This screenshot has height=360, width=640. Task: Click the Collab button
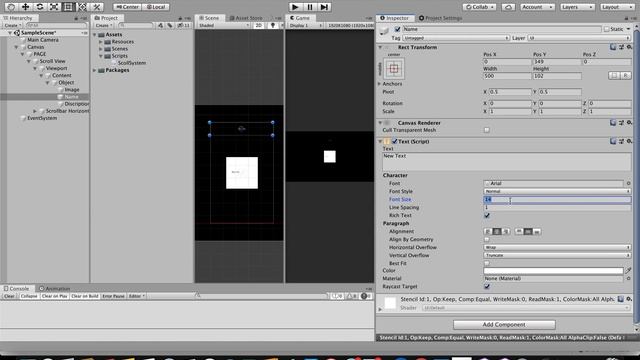coord(480,7)
